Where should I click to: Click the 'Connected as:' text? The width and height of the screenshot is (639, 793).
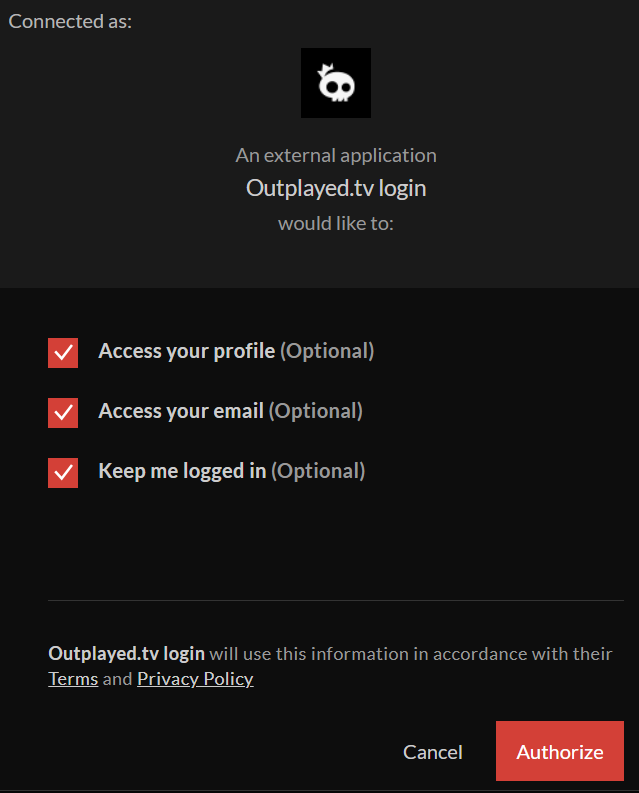[70, 21]
